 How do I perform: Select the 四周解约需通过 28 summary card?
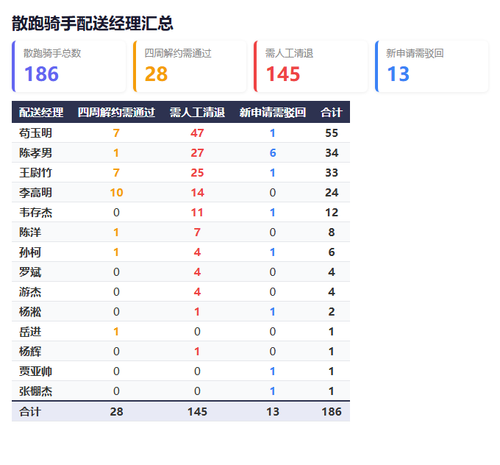(190, 66)
